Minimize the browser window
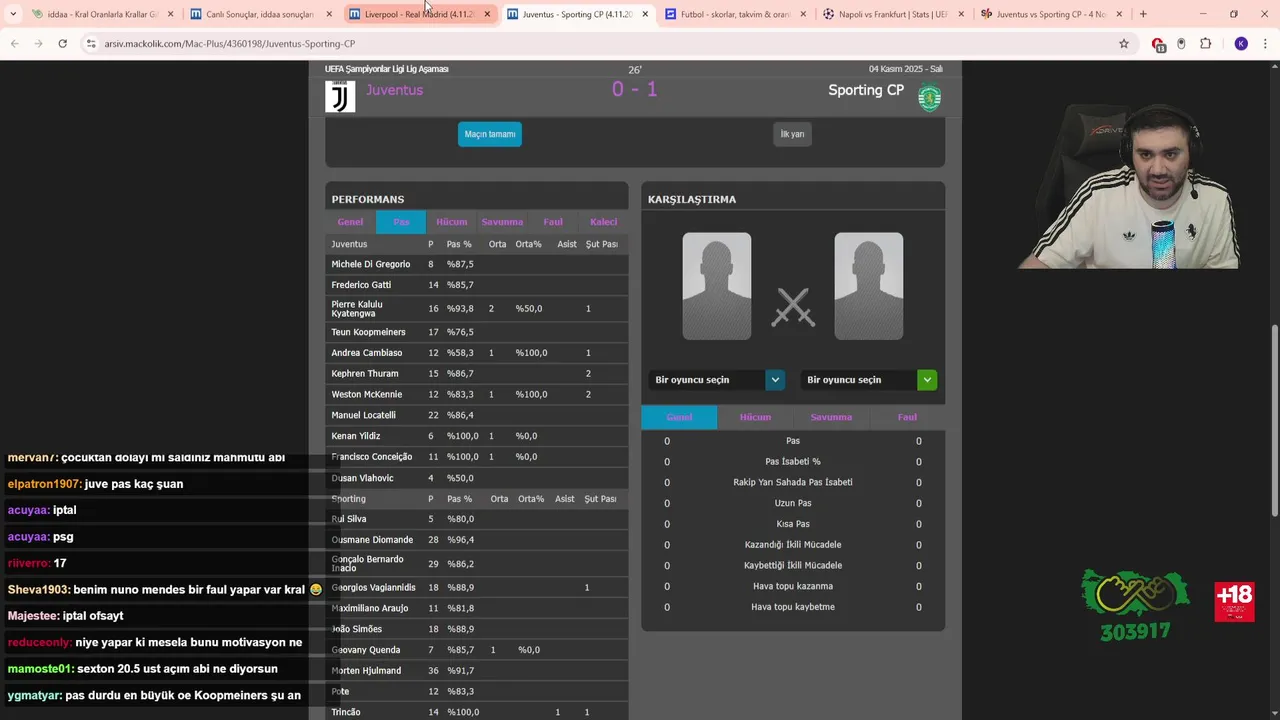Viewport: 1280px width, 720px height. click(x=1203, y=14)
